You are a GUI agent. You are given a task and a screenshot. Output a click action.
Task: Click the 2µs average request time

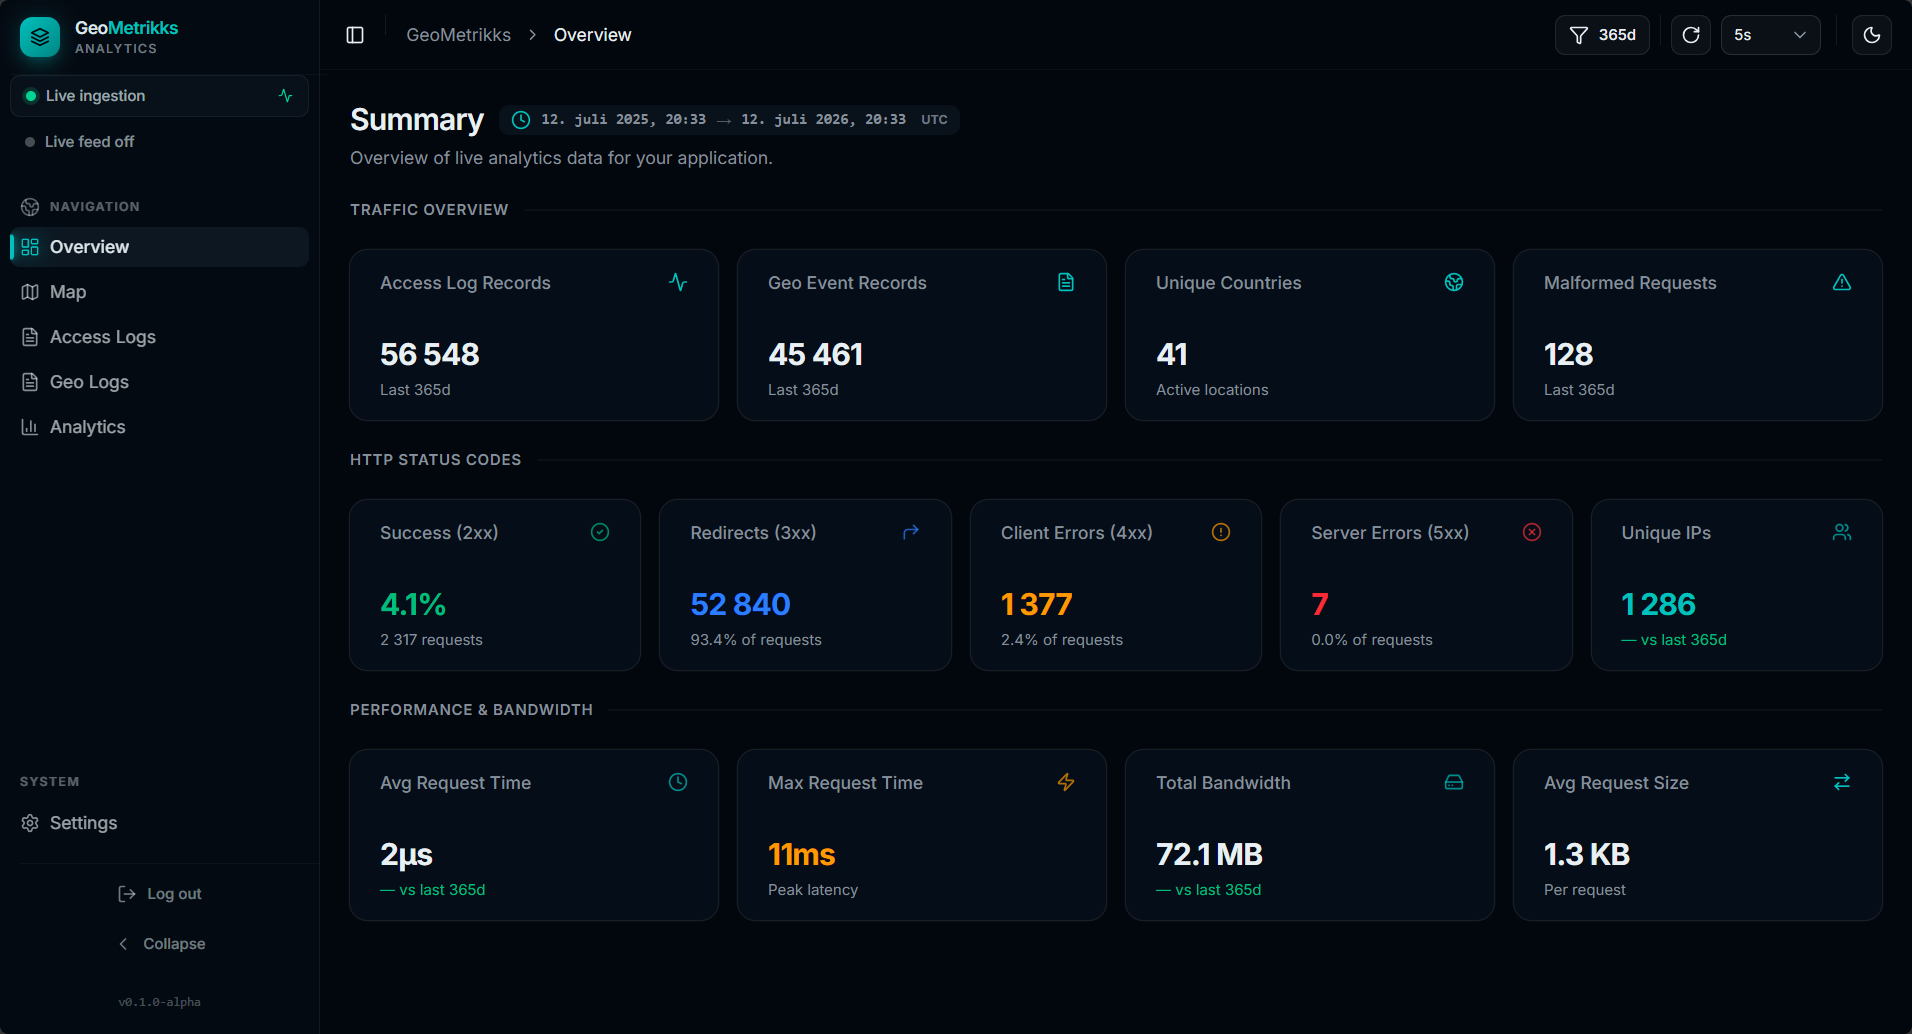(x=406, y=855)
